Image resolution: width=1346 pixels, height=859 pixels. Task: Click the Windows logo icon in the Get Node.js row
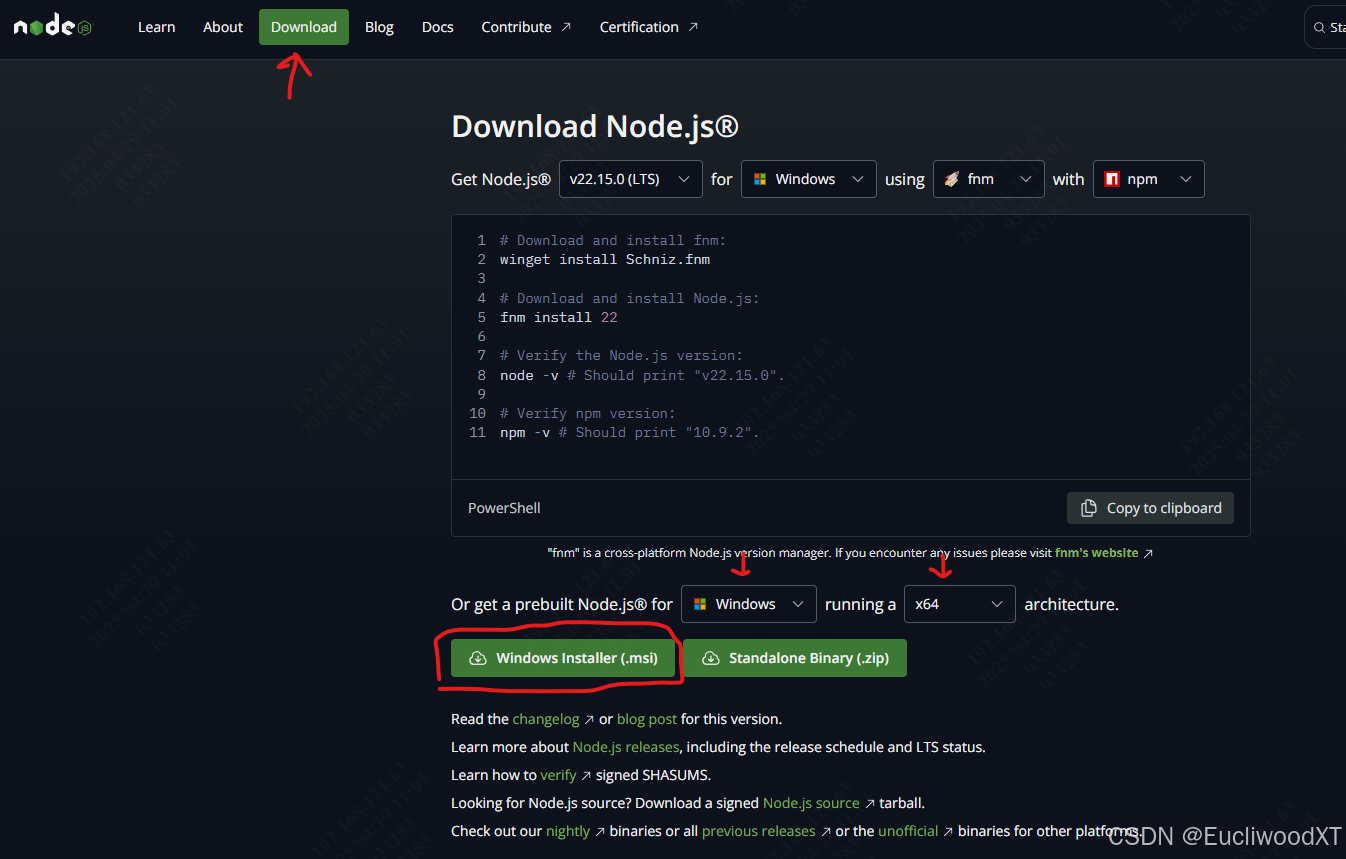tap(760, 179)
